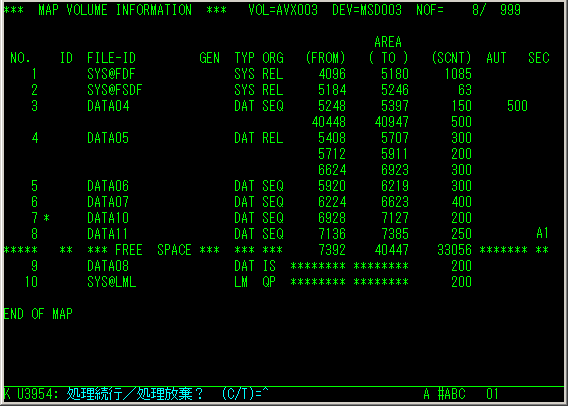
Task: Select the DATA08 file entry
Action: point(108,266)
